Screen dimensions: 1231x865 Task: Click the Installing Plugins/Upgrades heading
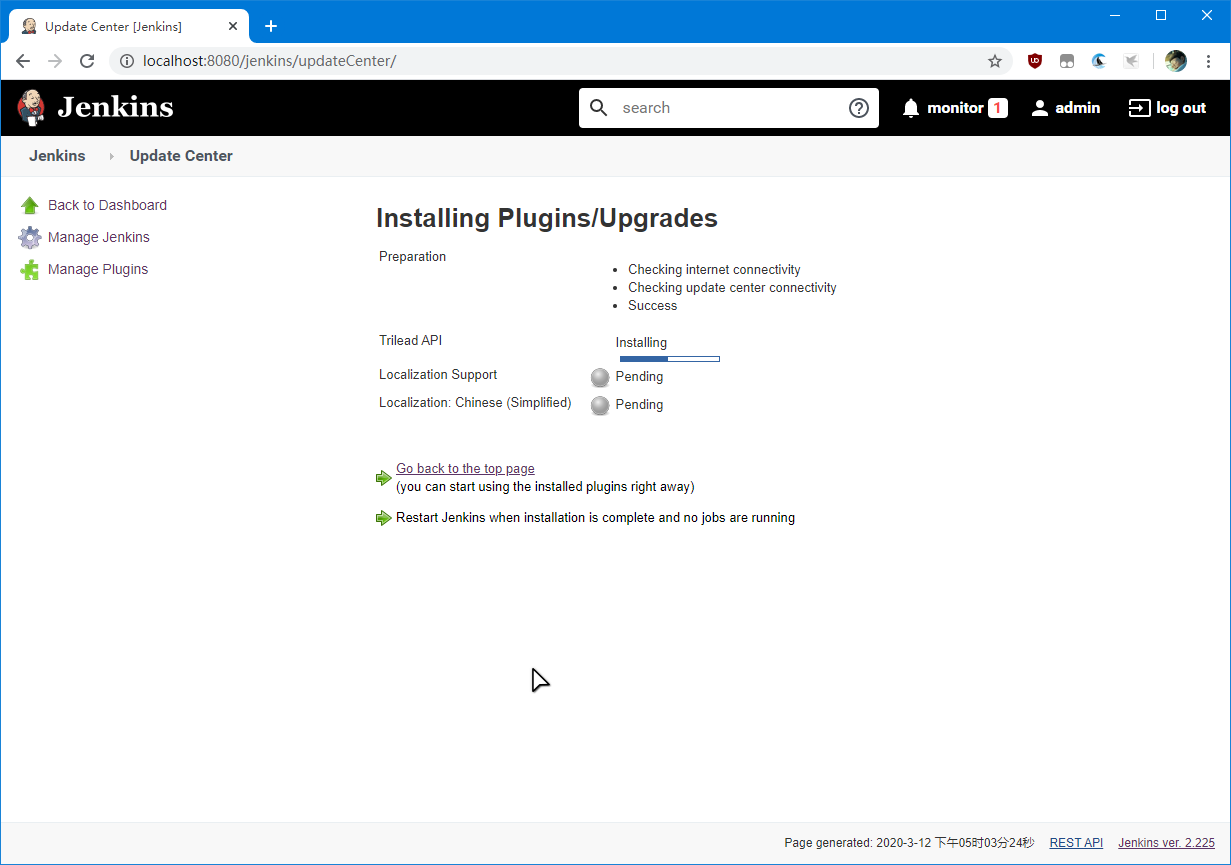coord(547,218)
